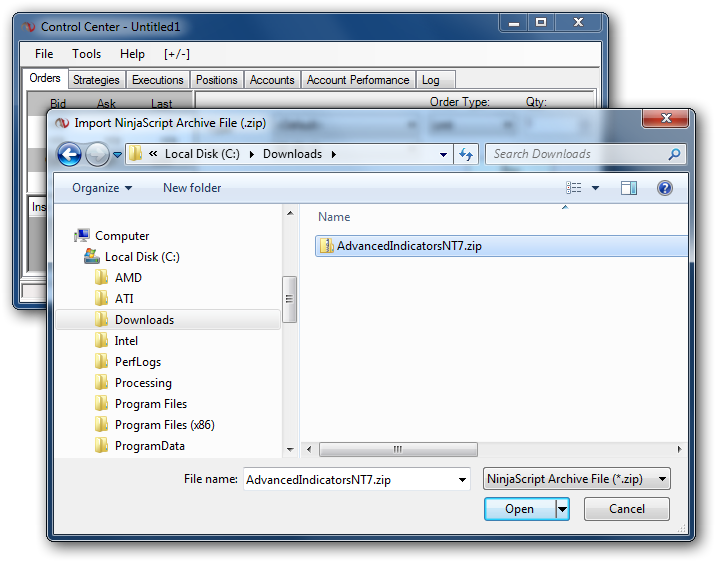Screen dimensions: 716x562
Task: Open the view options dropdown arrow
Action: (595, 188)
